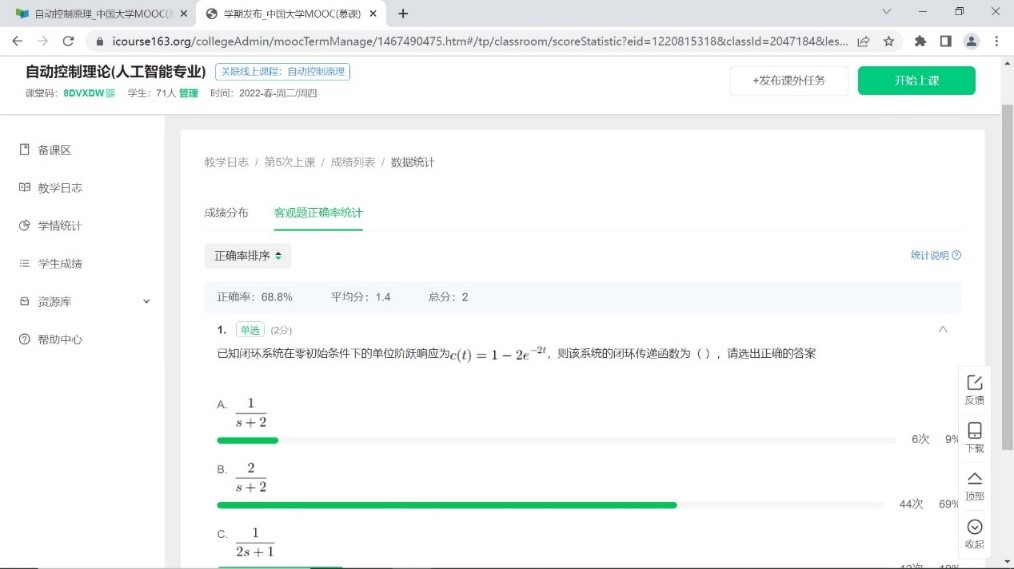Open the 统计说明 help link
This screenshot has height=569, width=1014.
[x=935, y=256]
